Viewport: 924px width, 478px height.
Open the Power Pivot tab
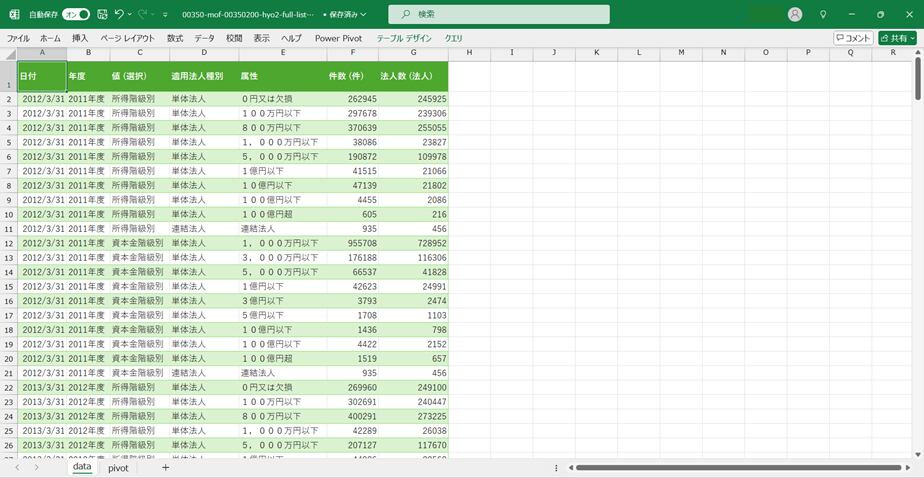coord(340,38)
